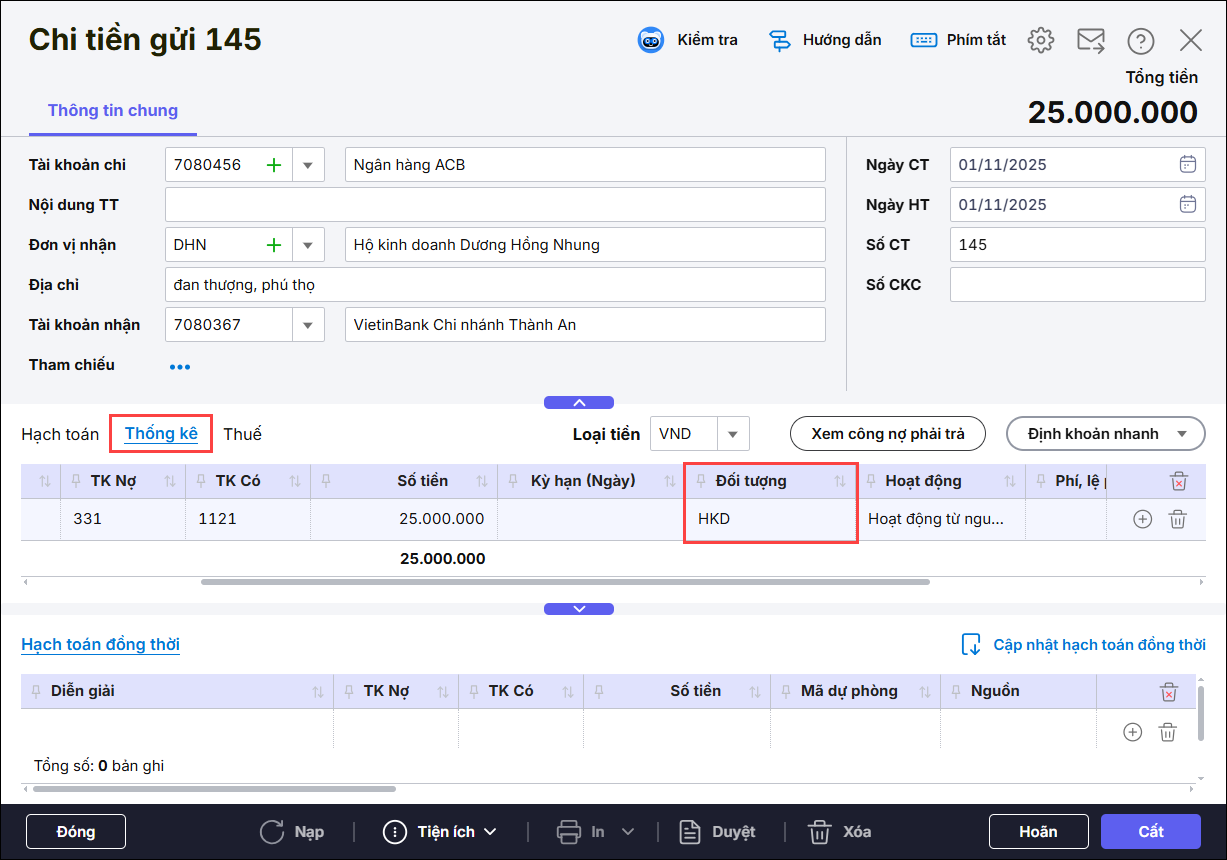
Task: Open the help question mark icon
Action: pos(1140,40)
